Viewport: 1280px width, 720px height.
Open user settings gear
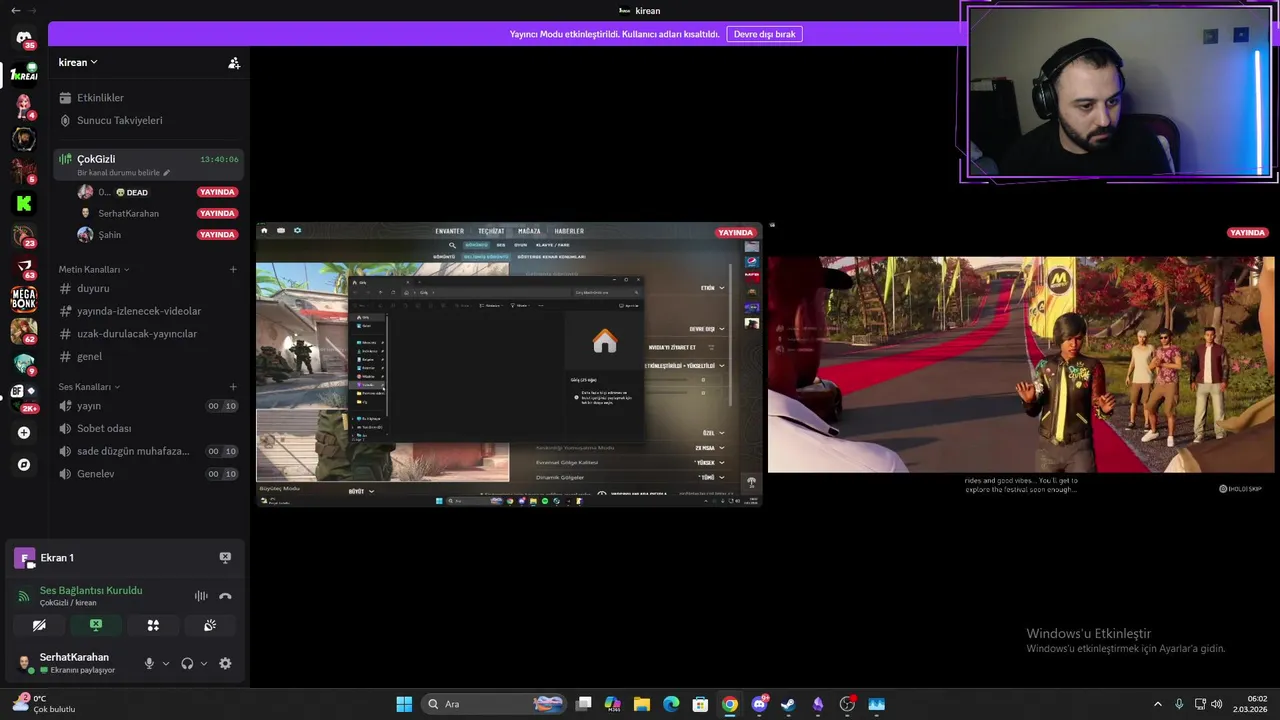pyautogui.click(x=225, y=663)
